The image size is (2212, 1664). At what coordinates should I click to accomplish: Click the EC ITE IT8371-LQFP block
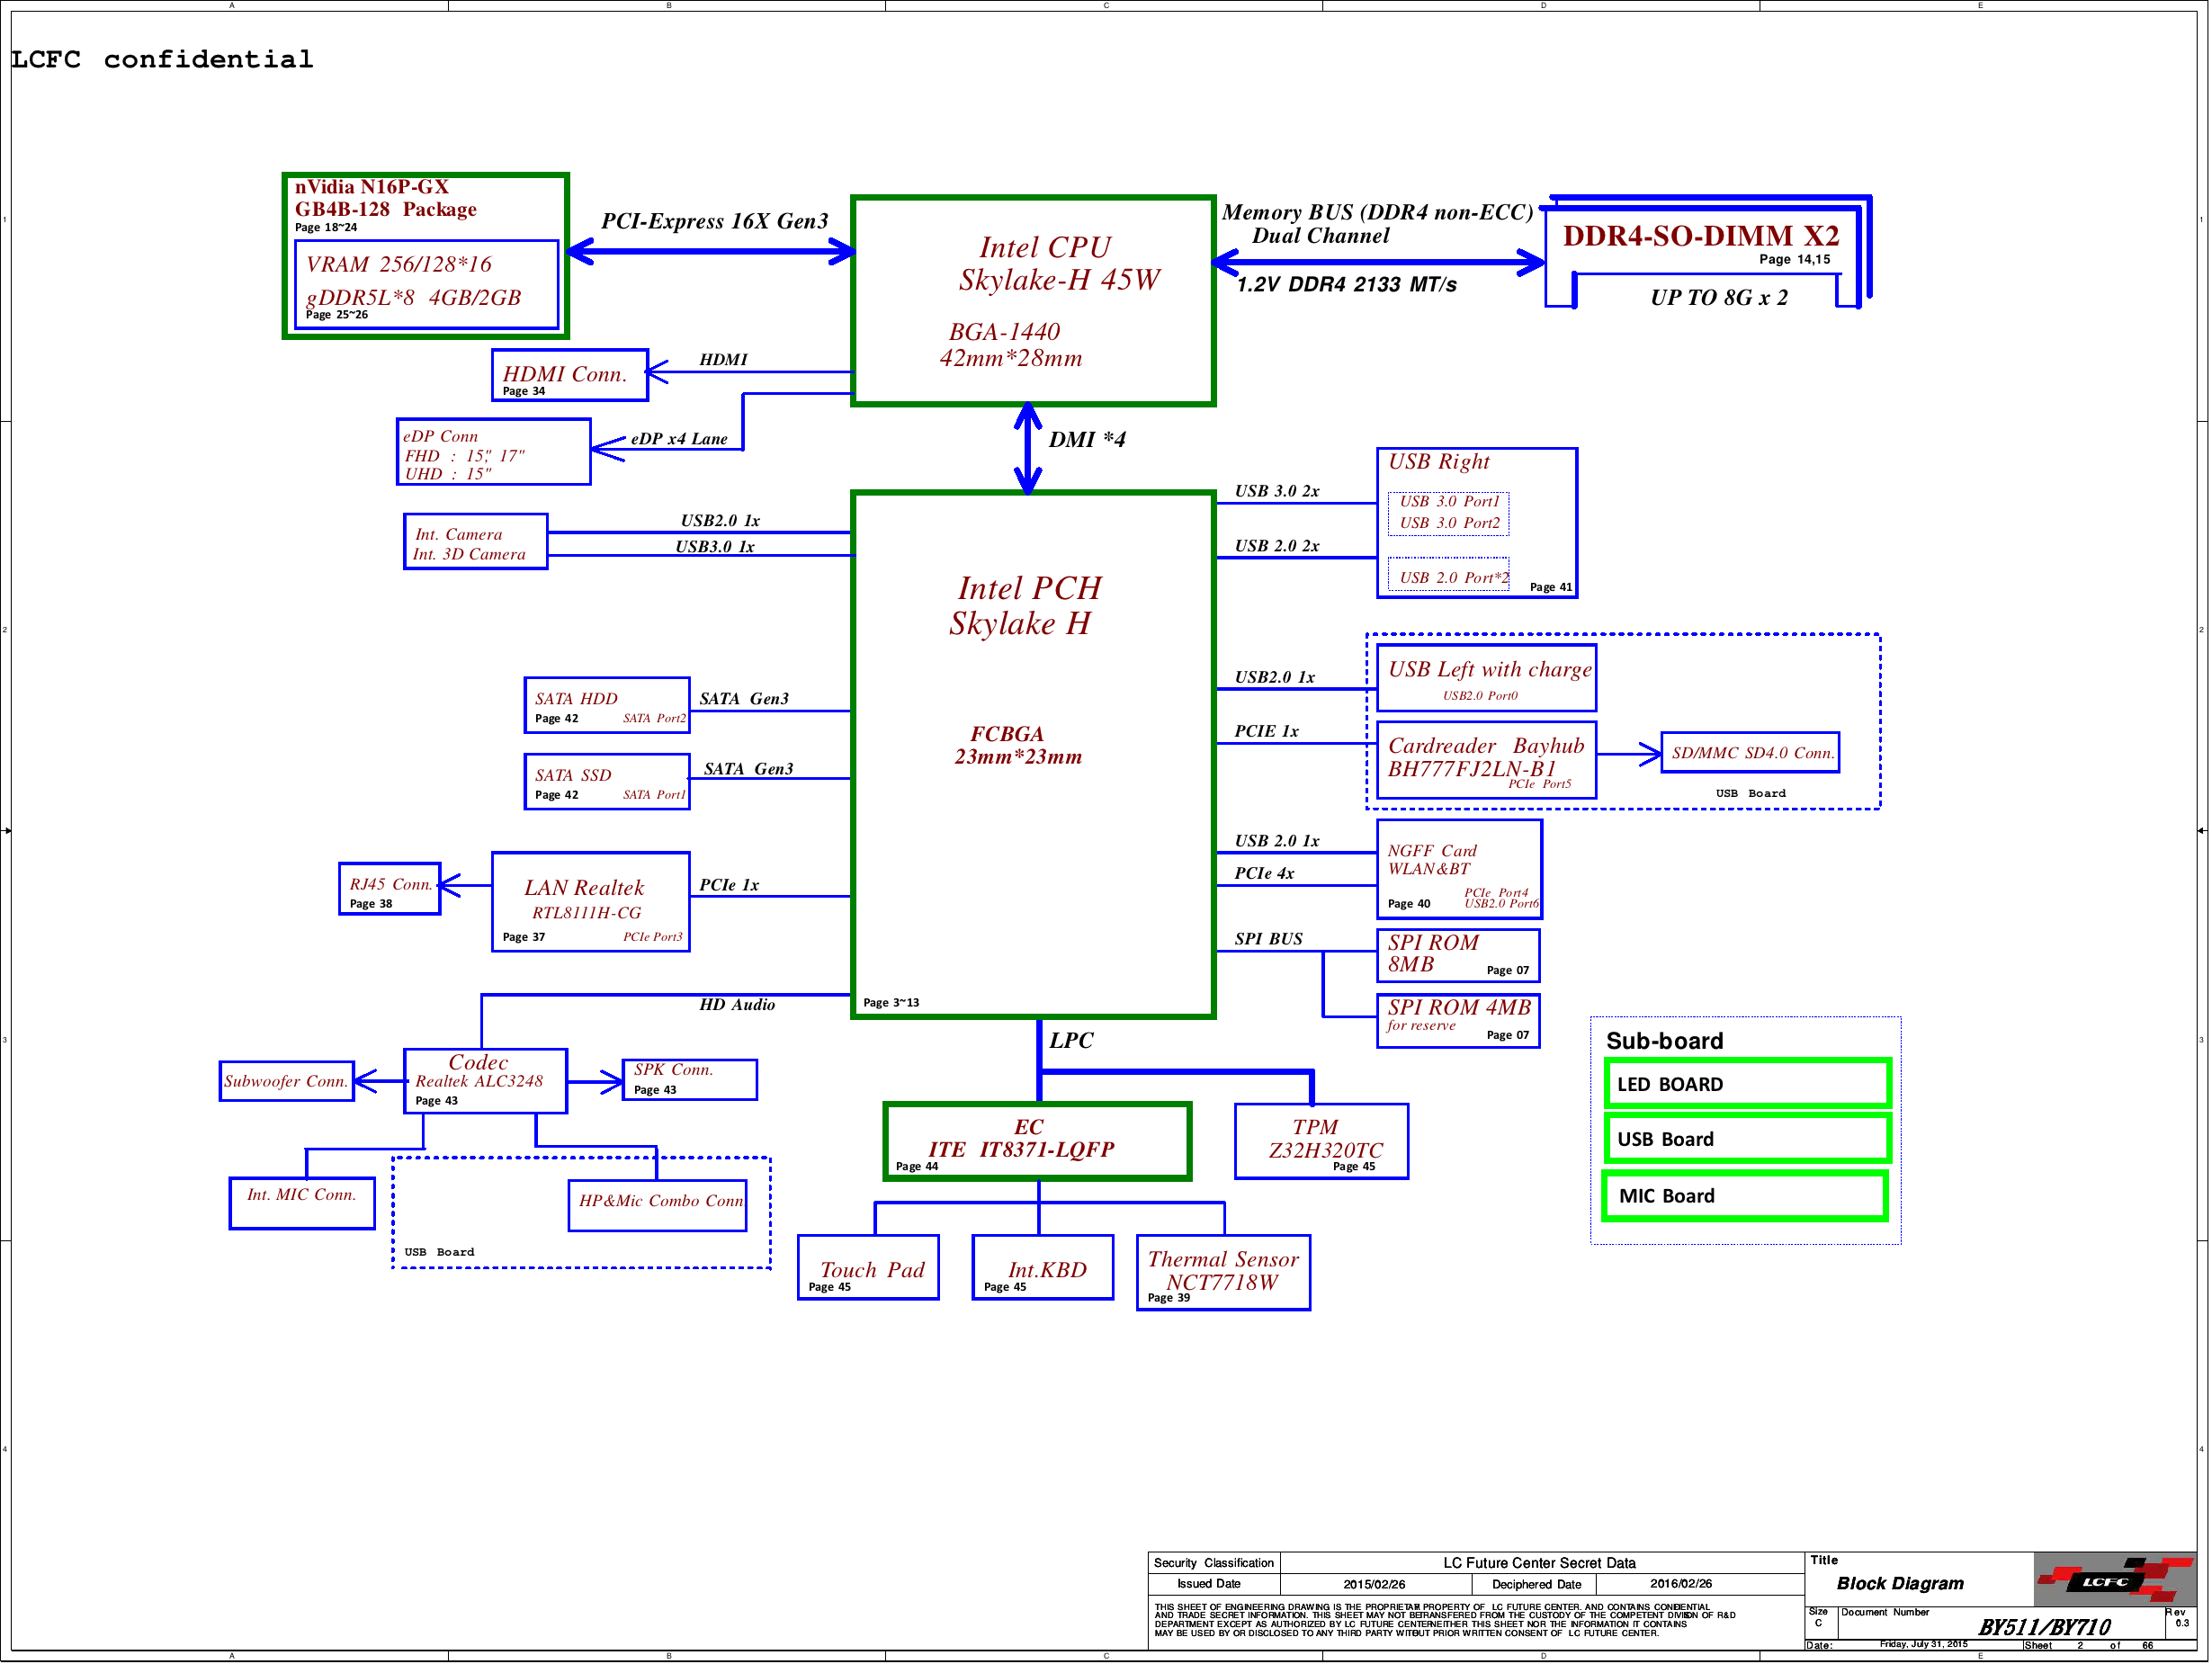click(1037, 1142)
